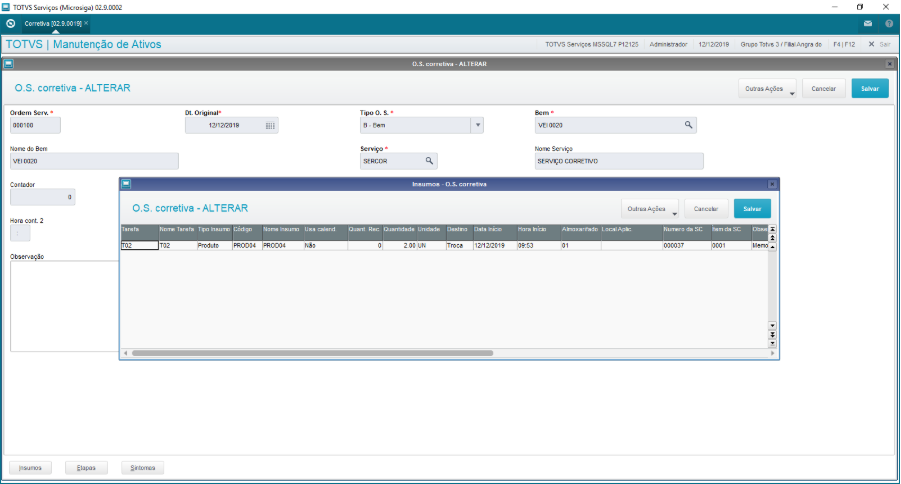Image resolution: width=901 pixels, height=484 pixels.
Task: Click Salvar in the Insumos dialog
Action: [x=752, y=209]
